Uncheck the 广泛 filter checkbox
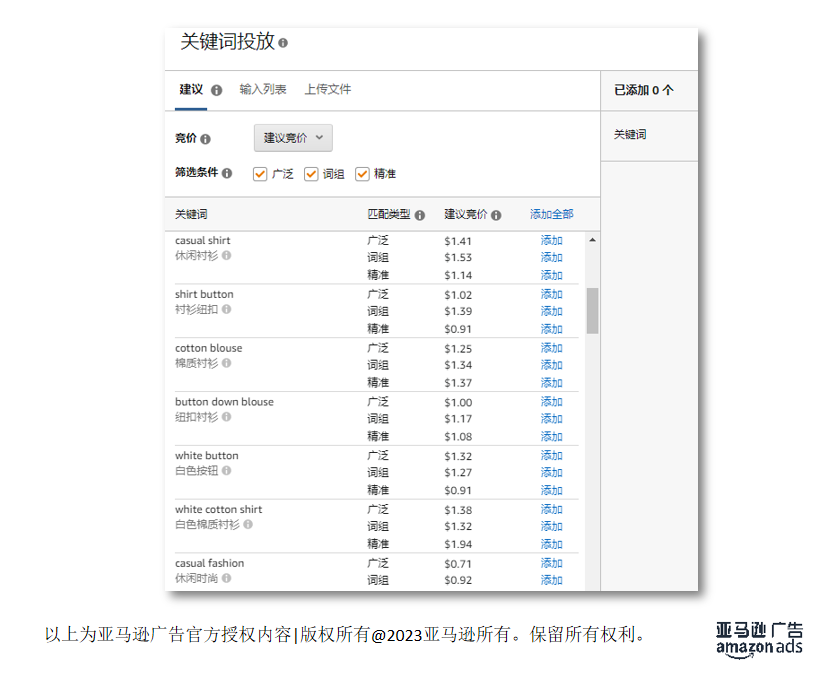This screenshot has width=838, height=678. (x=260, y=172)
